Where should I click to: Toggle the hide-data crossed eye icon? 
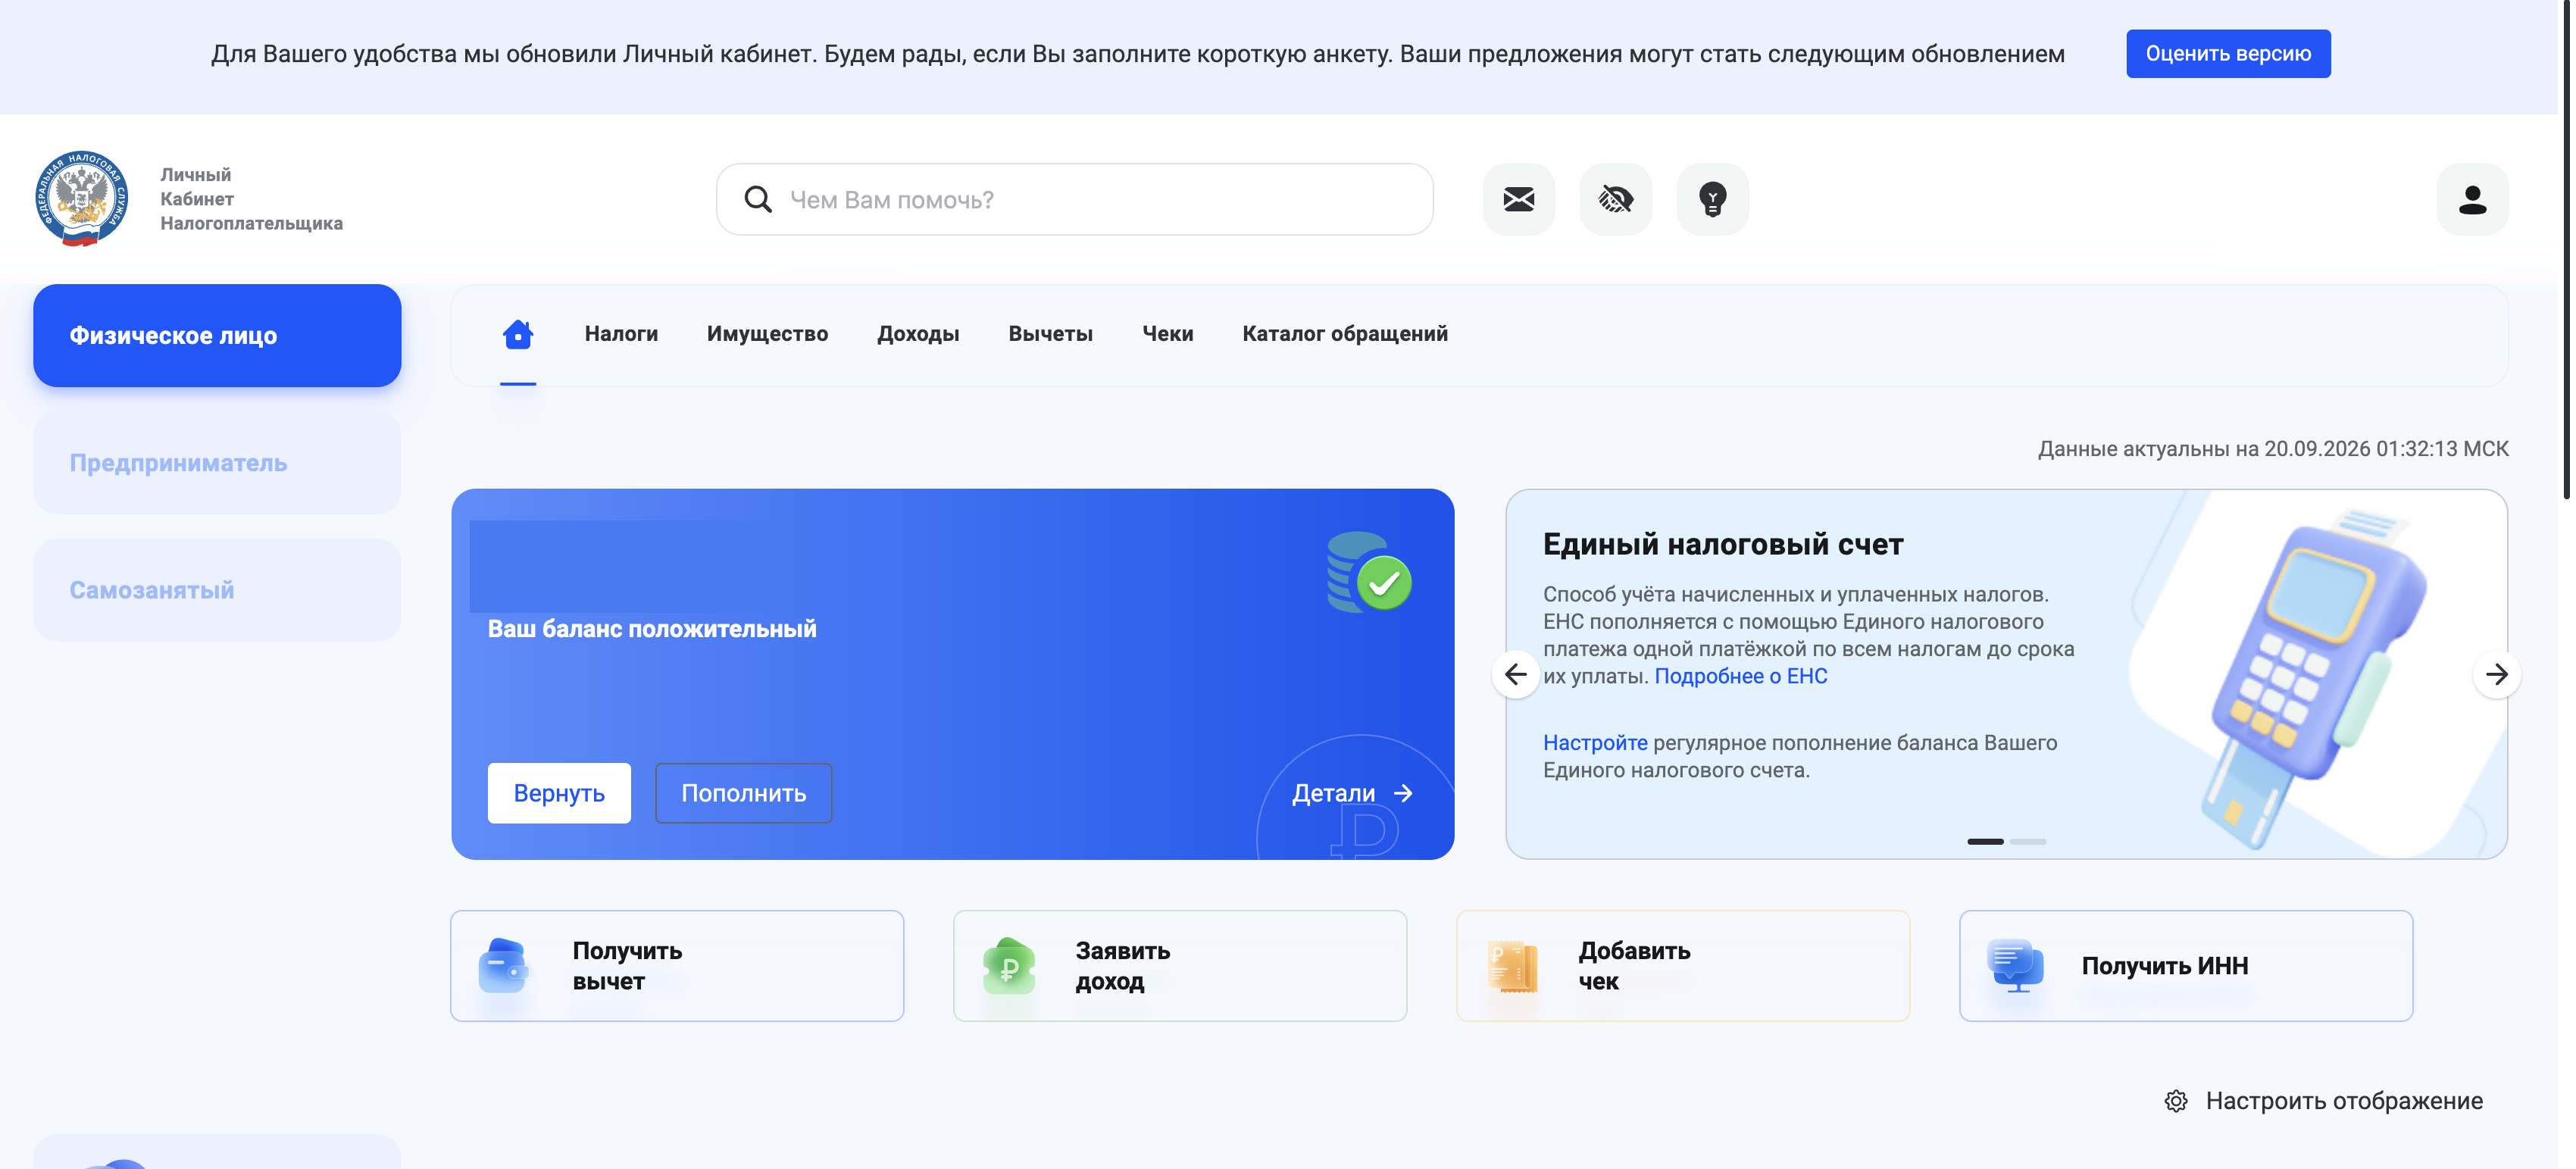1615,199
